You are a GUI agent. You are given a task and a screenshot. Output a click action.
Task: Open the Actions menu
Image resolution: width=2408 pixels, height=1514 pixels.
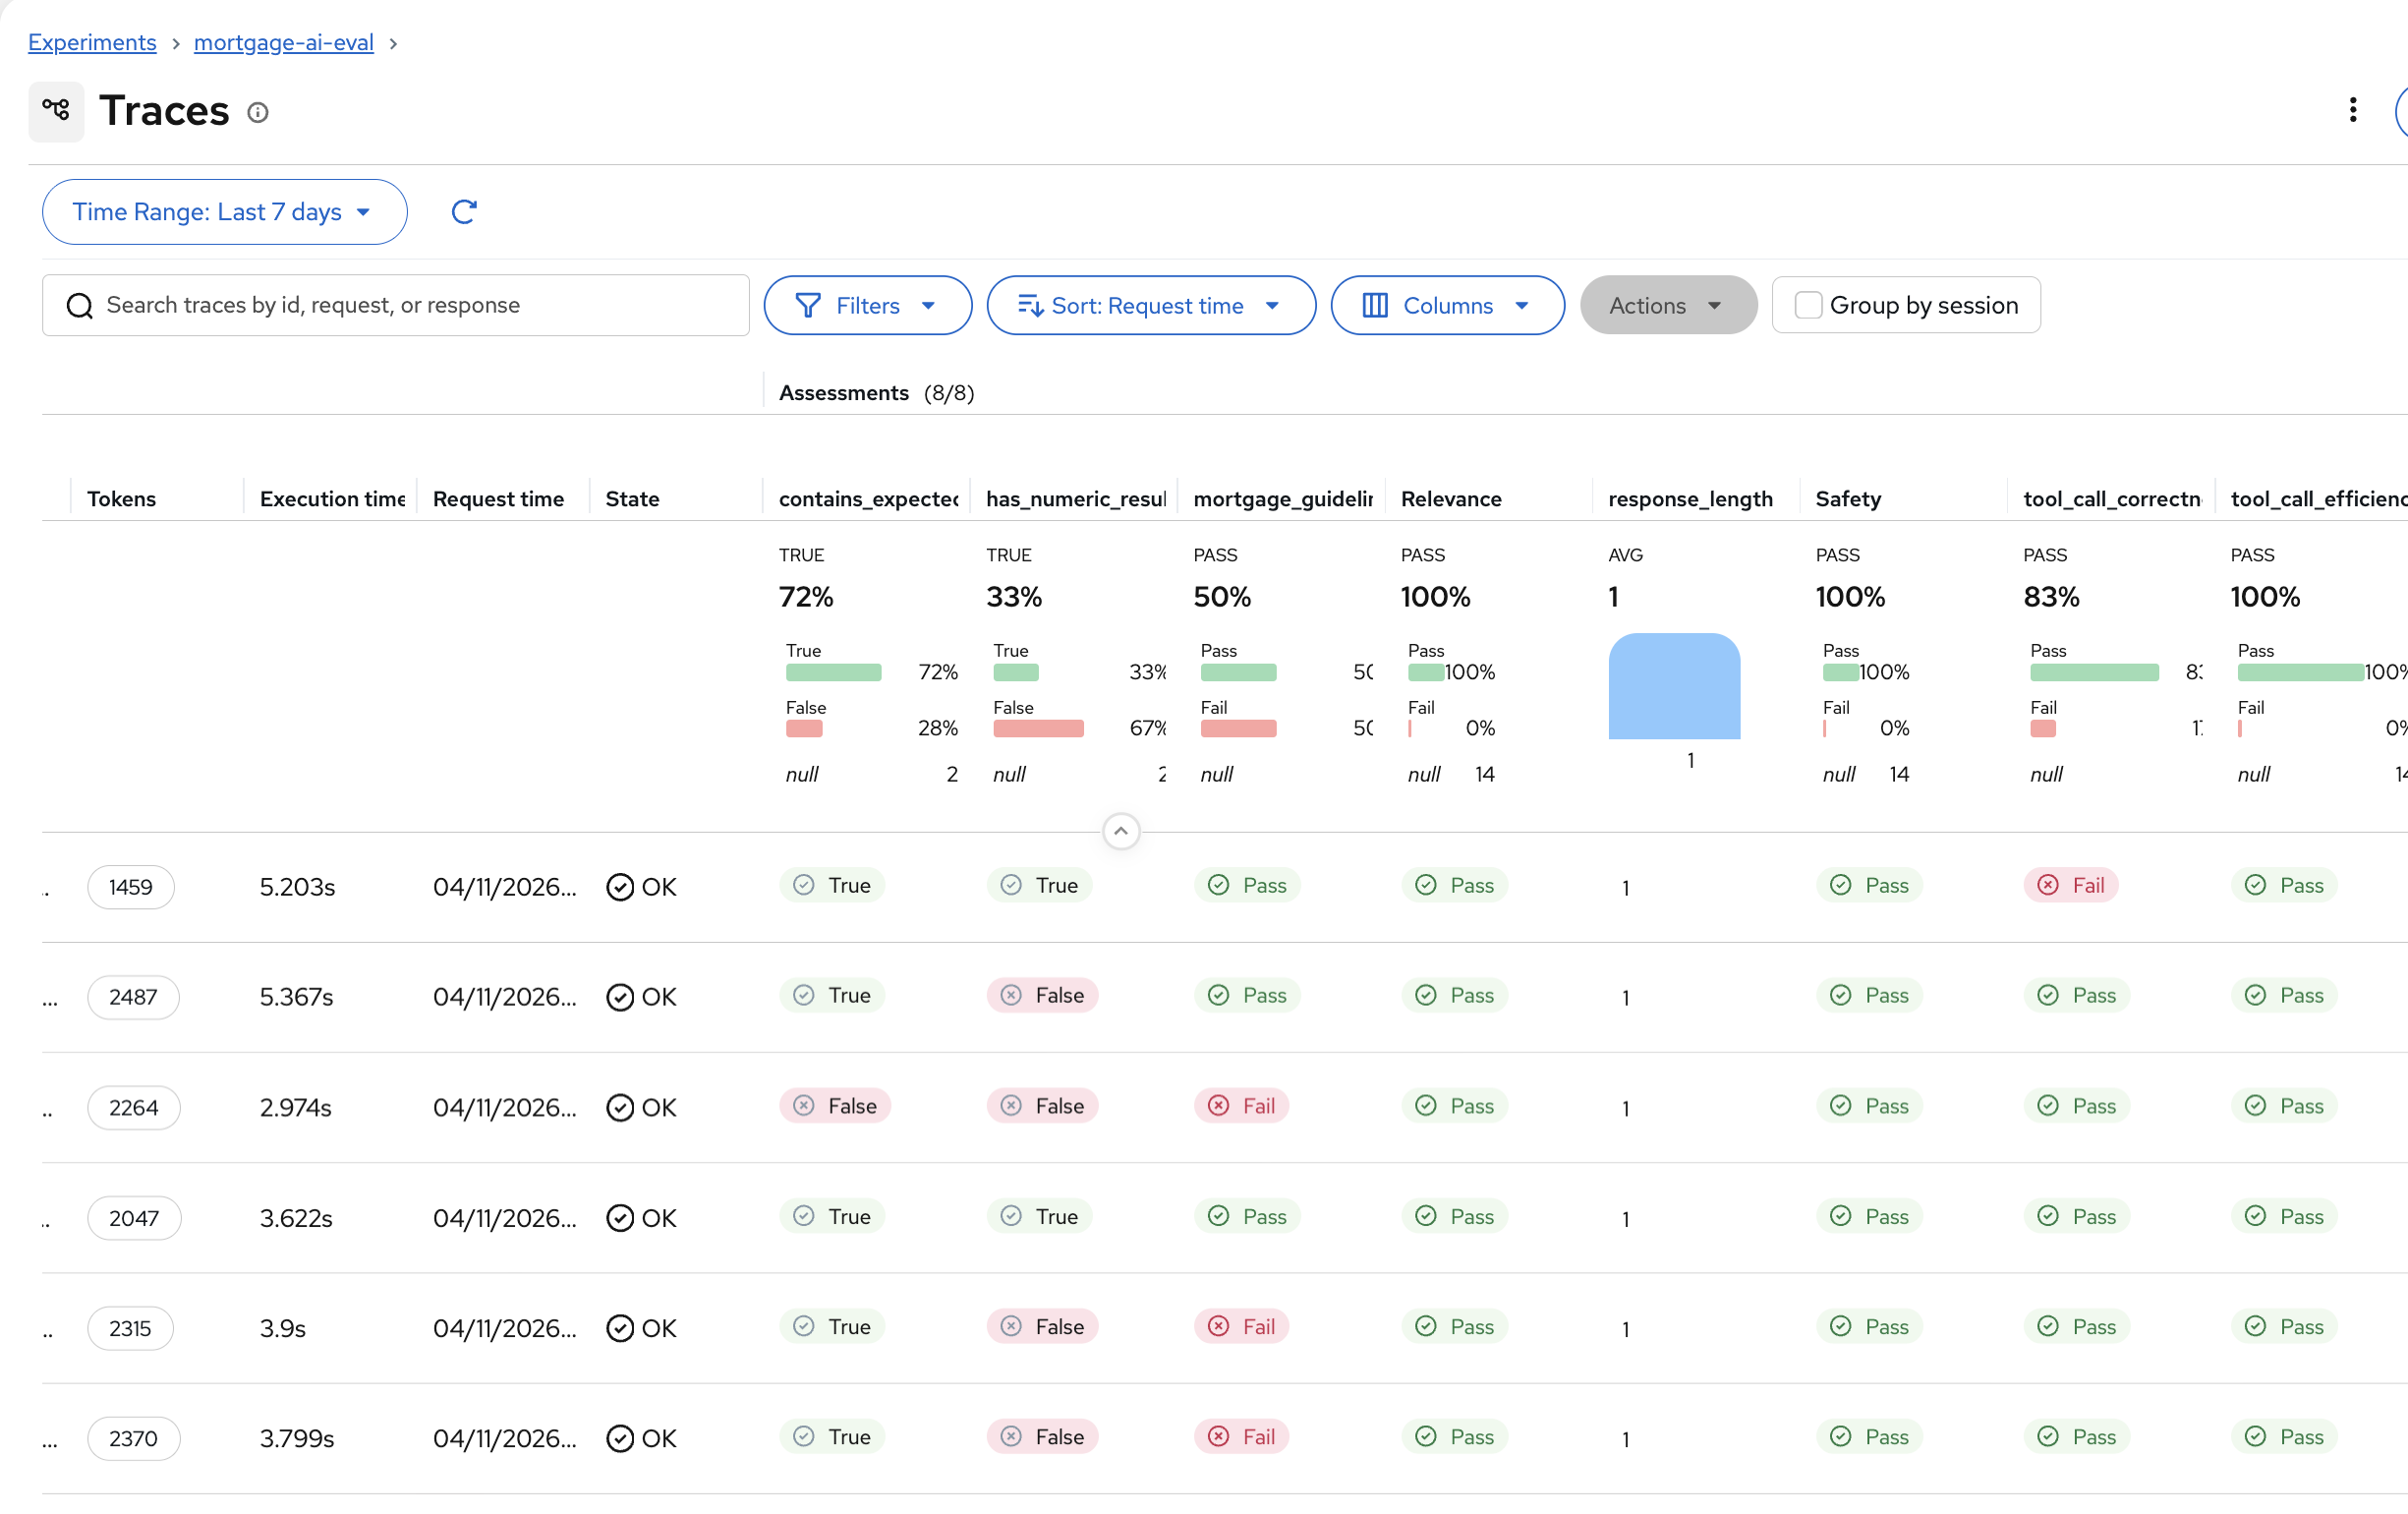tap(1667, 305)
